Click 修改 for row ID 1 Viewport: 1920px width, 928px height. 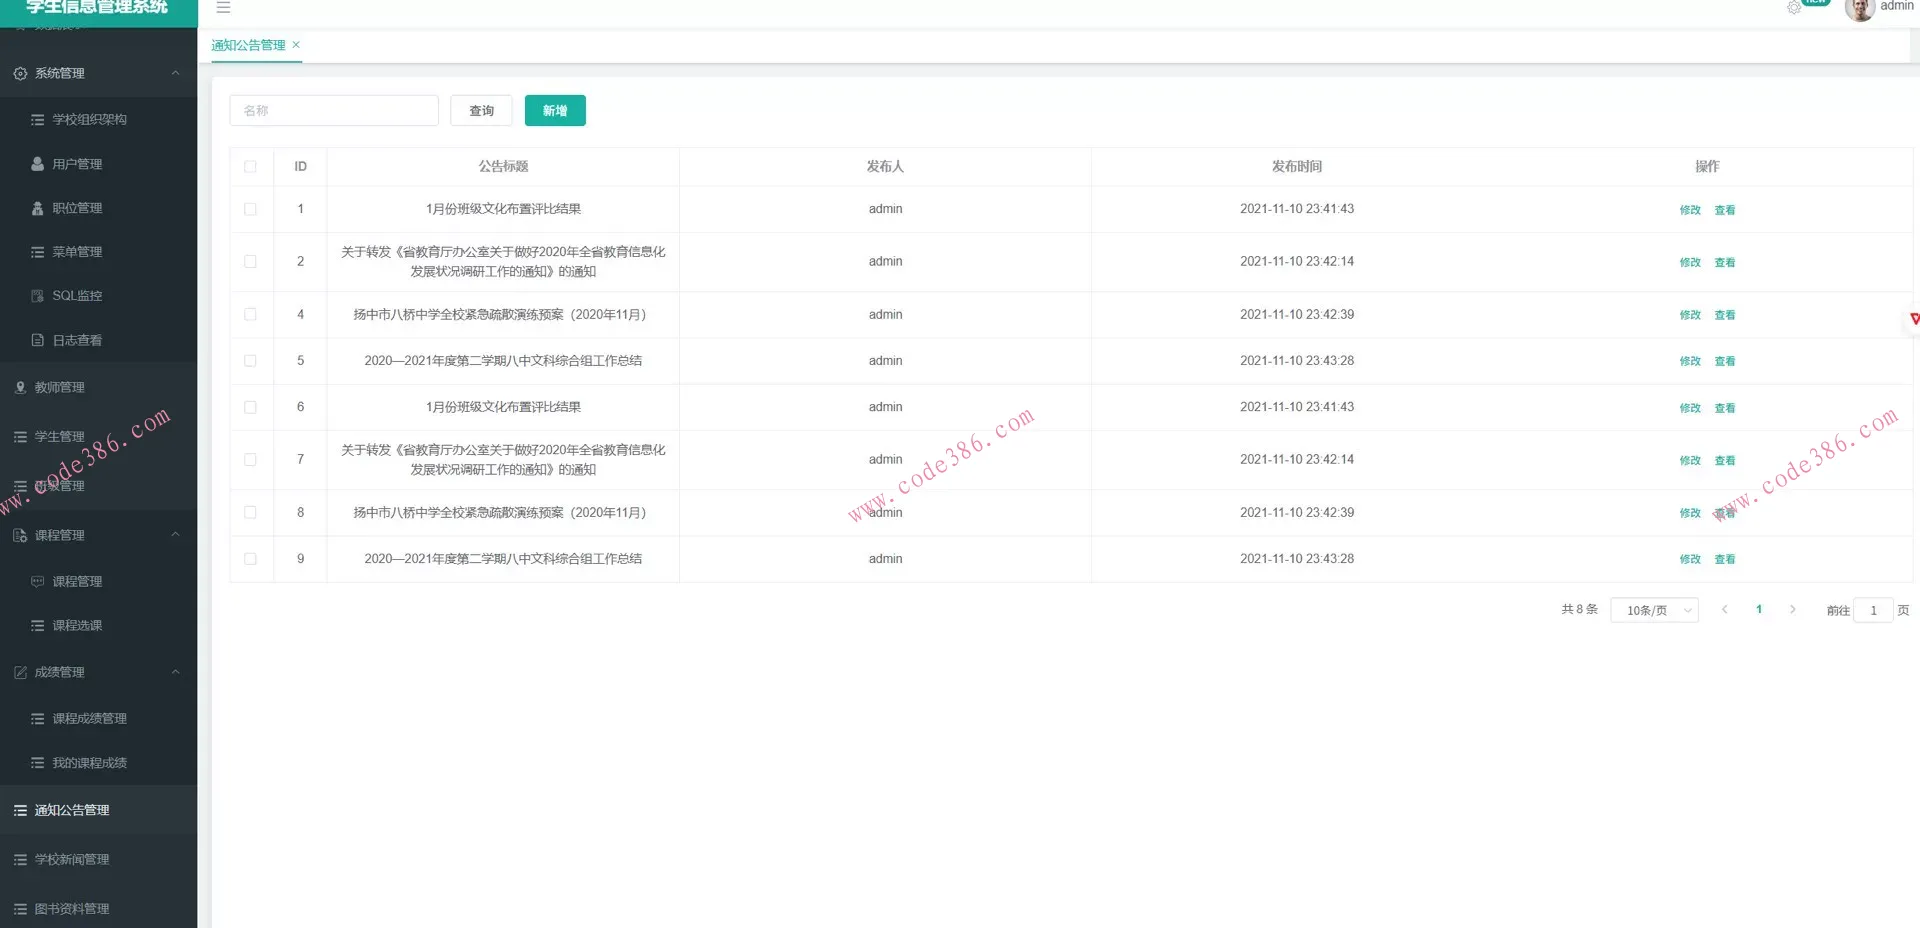click(1690, 210)
